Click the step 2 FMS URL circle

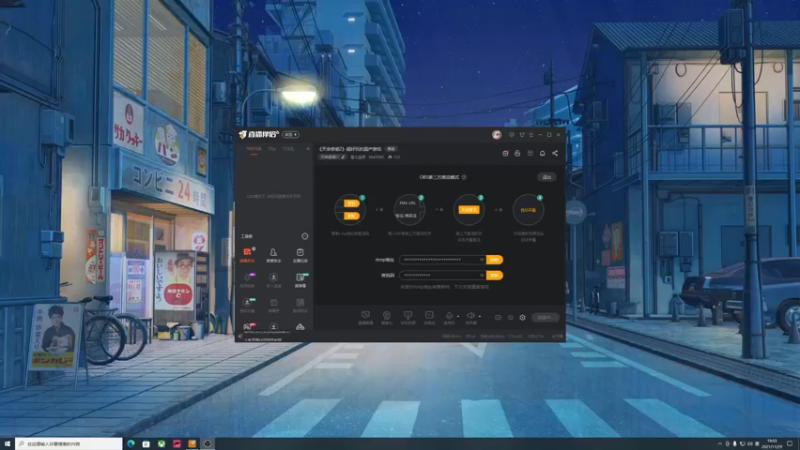point(409,210)
